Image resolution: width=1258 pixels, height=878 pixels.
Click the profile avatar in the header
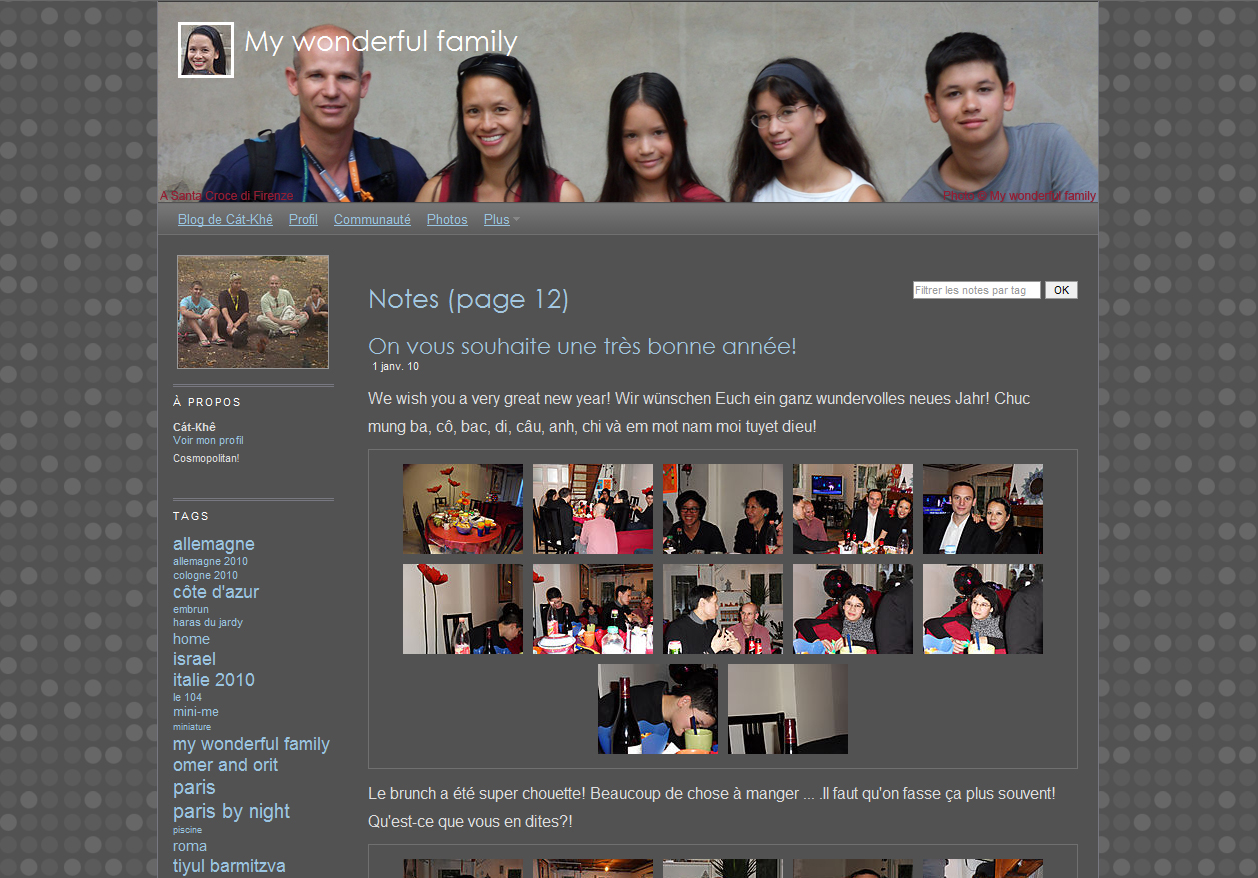point(206,50)
